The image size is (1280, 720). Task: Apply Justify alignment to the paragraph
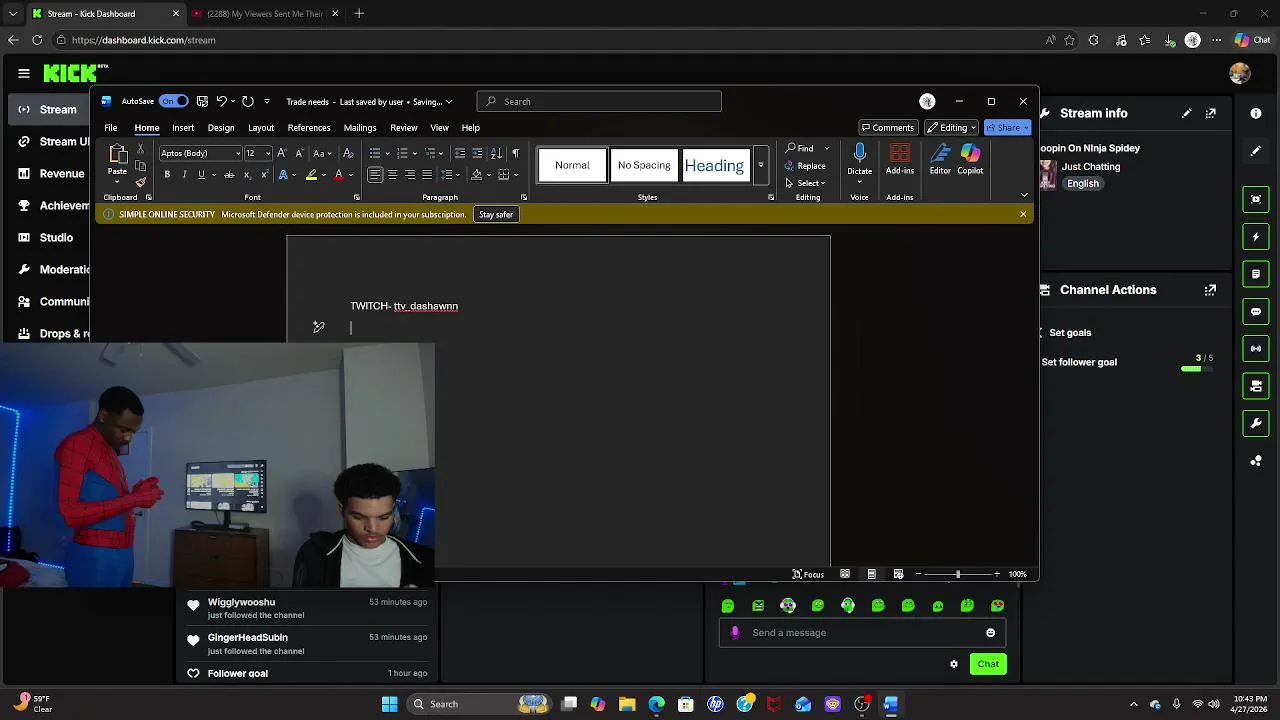(x=427, y=175)
